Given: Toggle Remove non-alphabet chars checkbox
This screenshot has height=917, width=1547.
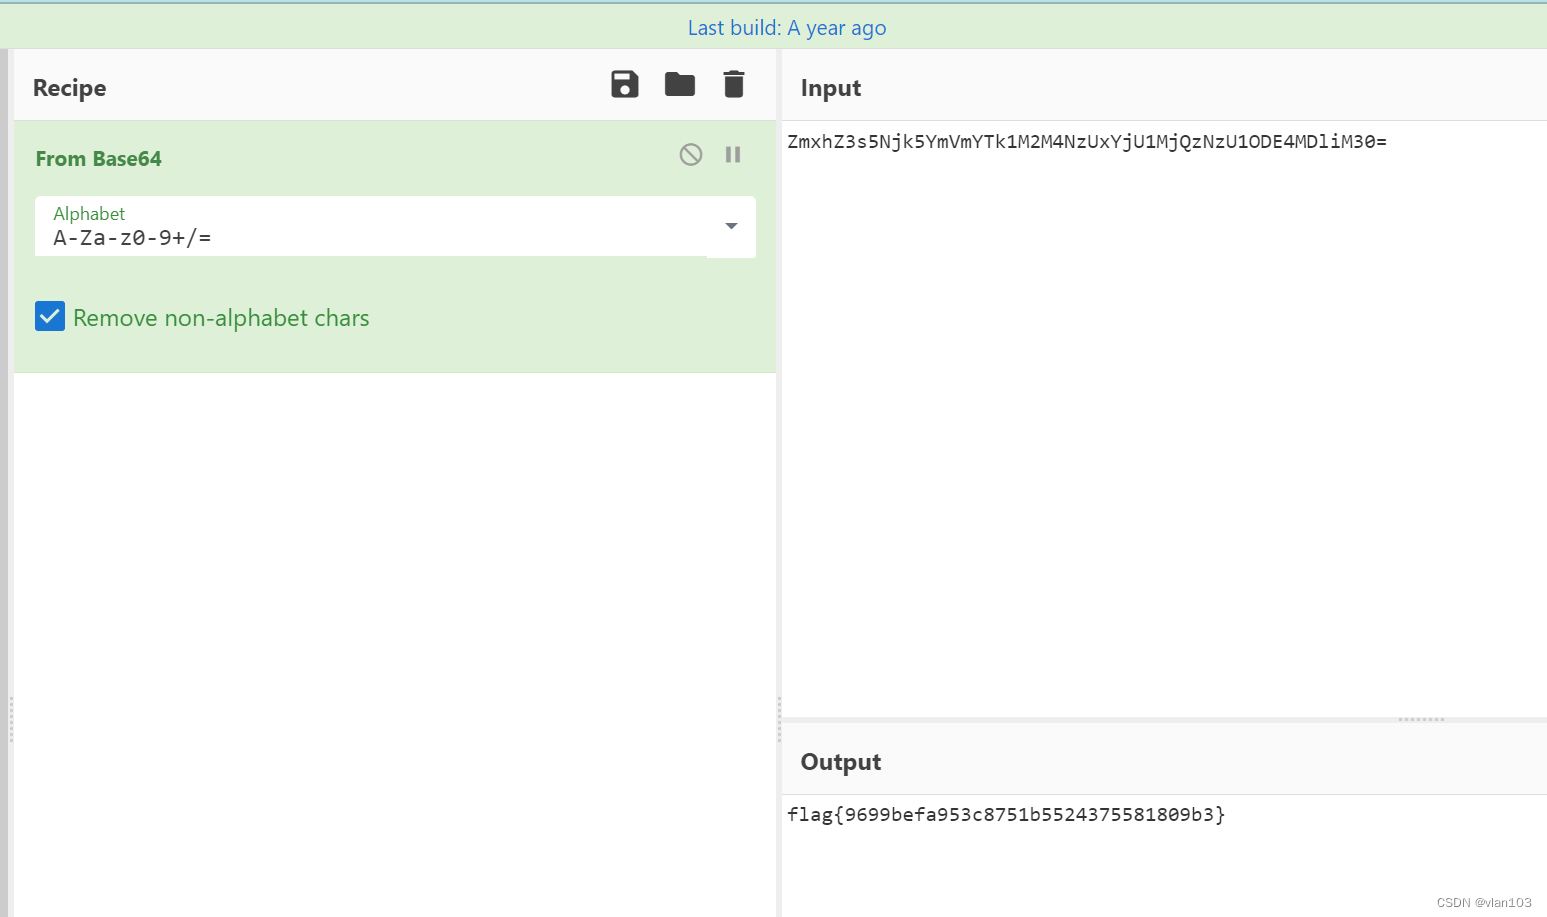Looking at the screenshot, I should click(50, 316).
